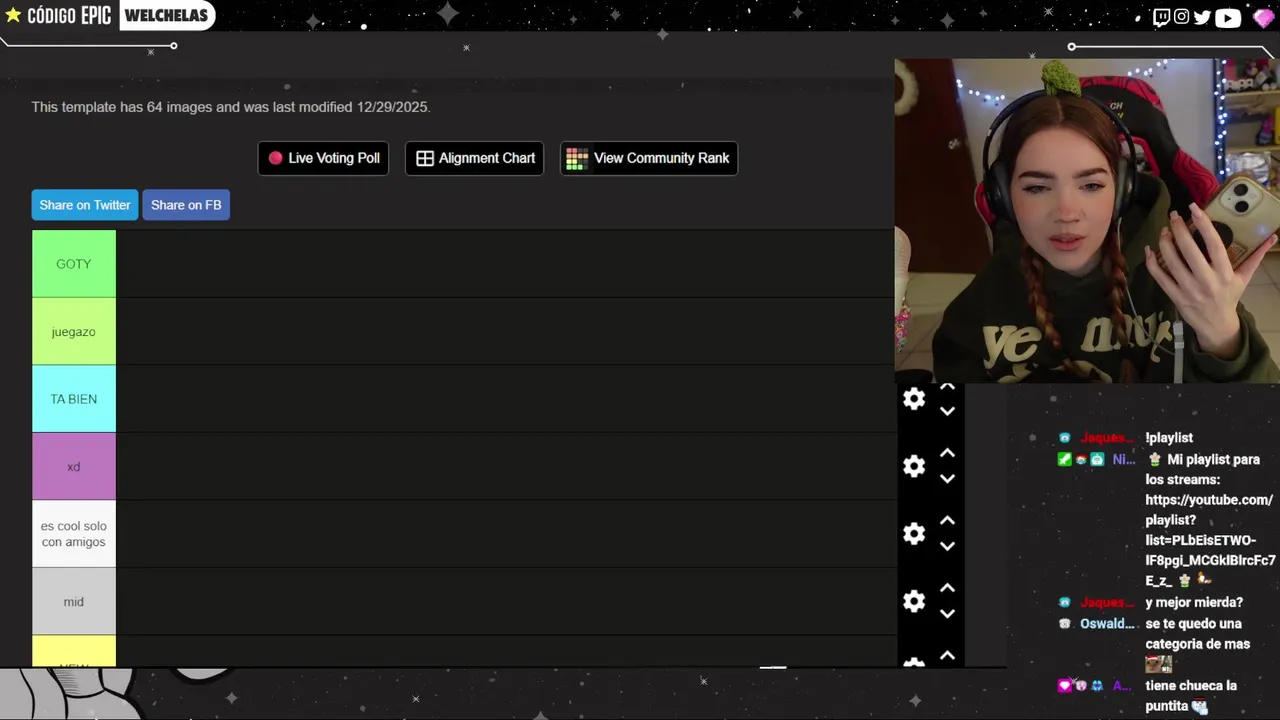Click the streamer webcam feed
1280x720 pixels.
point(1087,220)
